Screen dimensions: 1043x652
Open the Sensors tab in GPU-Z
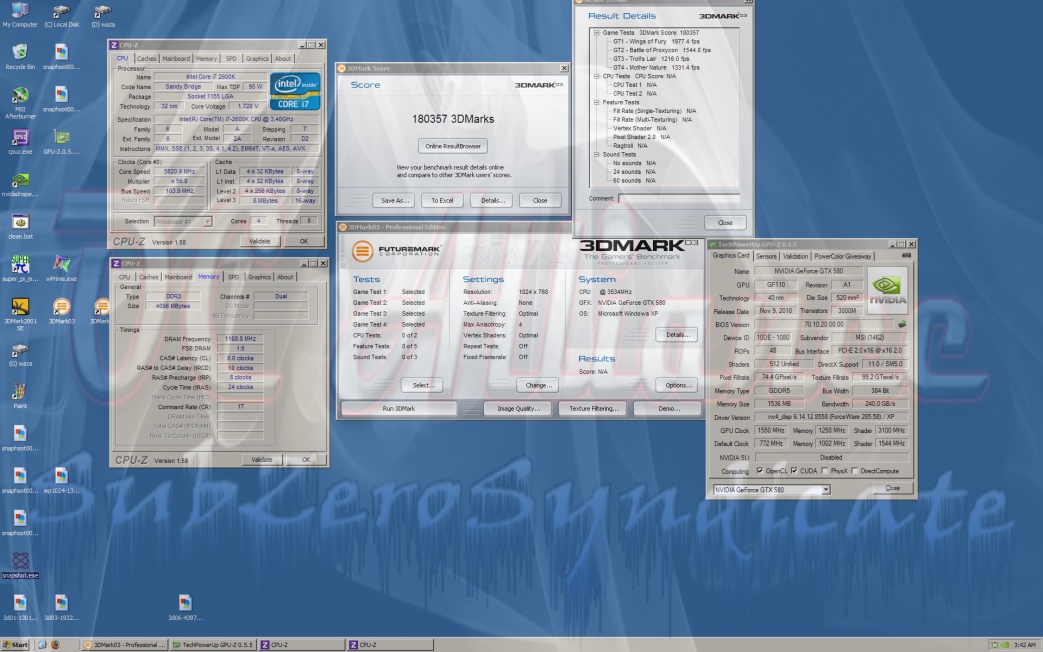[766, 256]
